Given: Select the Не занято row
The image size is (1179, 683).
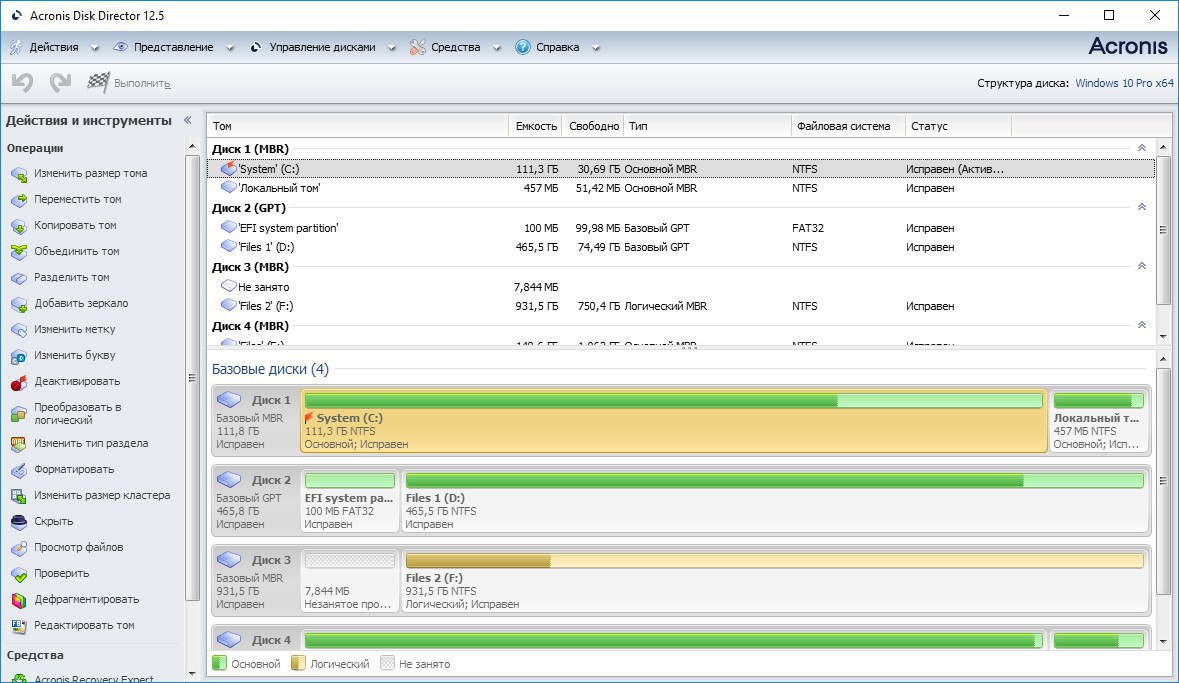Looking at the screenshot, I should point(681,287).
